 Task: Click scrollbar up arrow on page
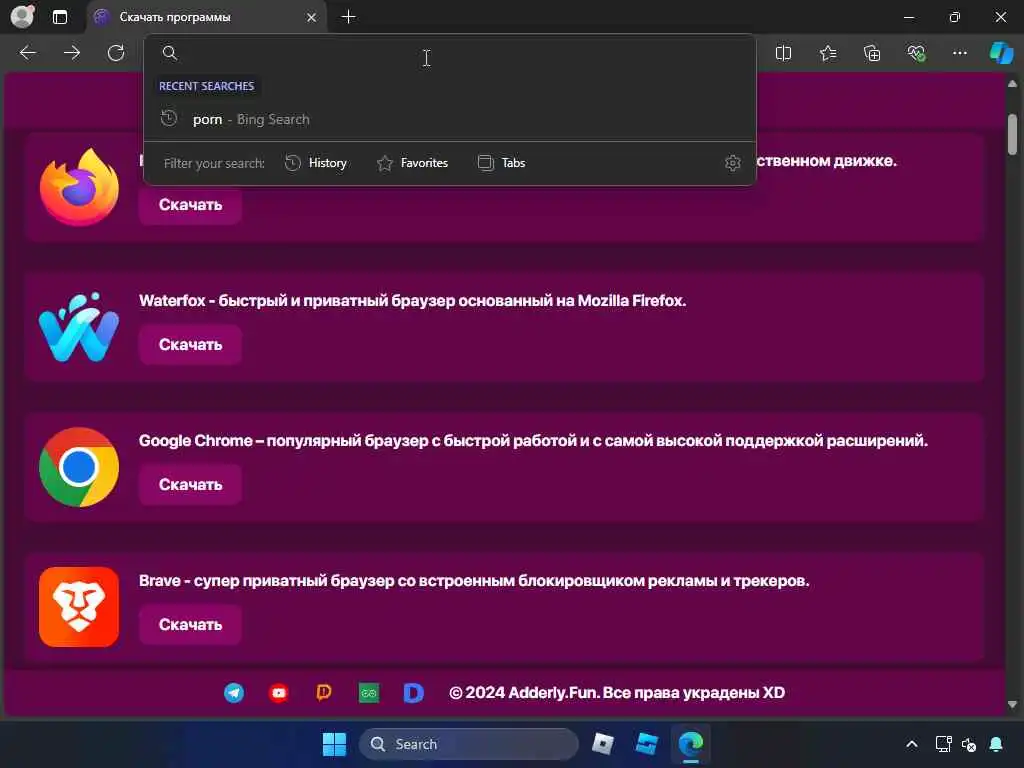tap(1012, 84)
